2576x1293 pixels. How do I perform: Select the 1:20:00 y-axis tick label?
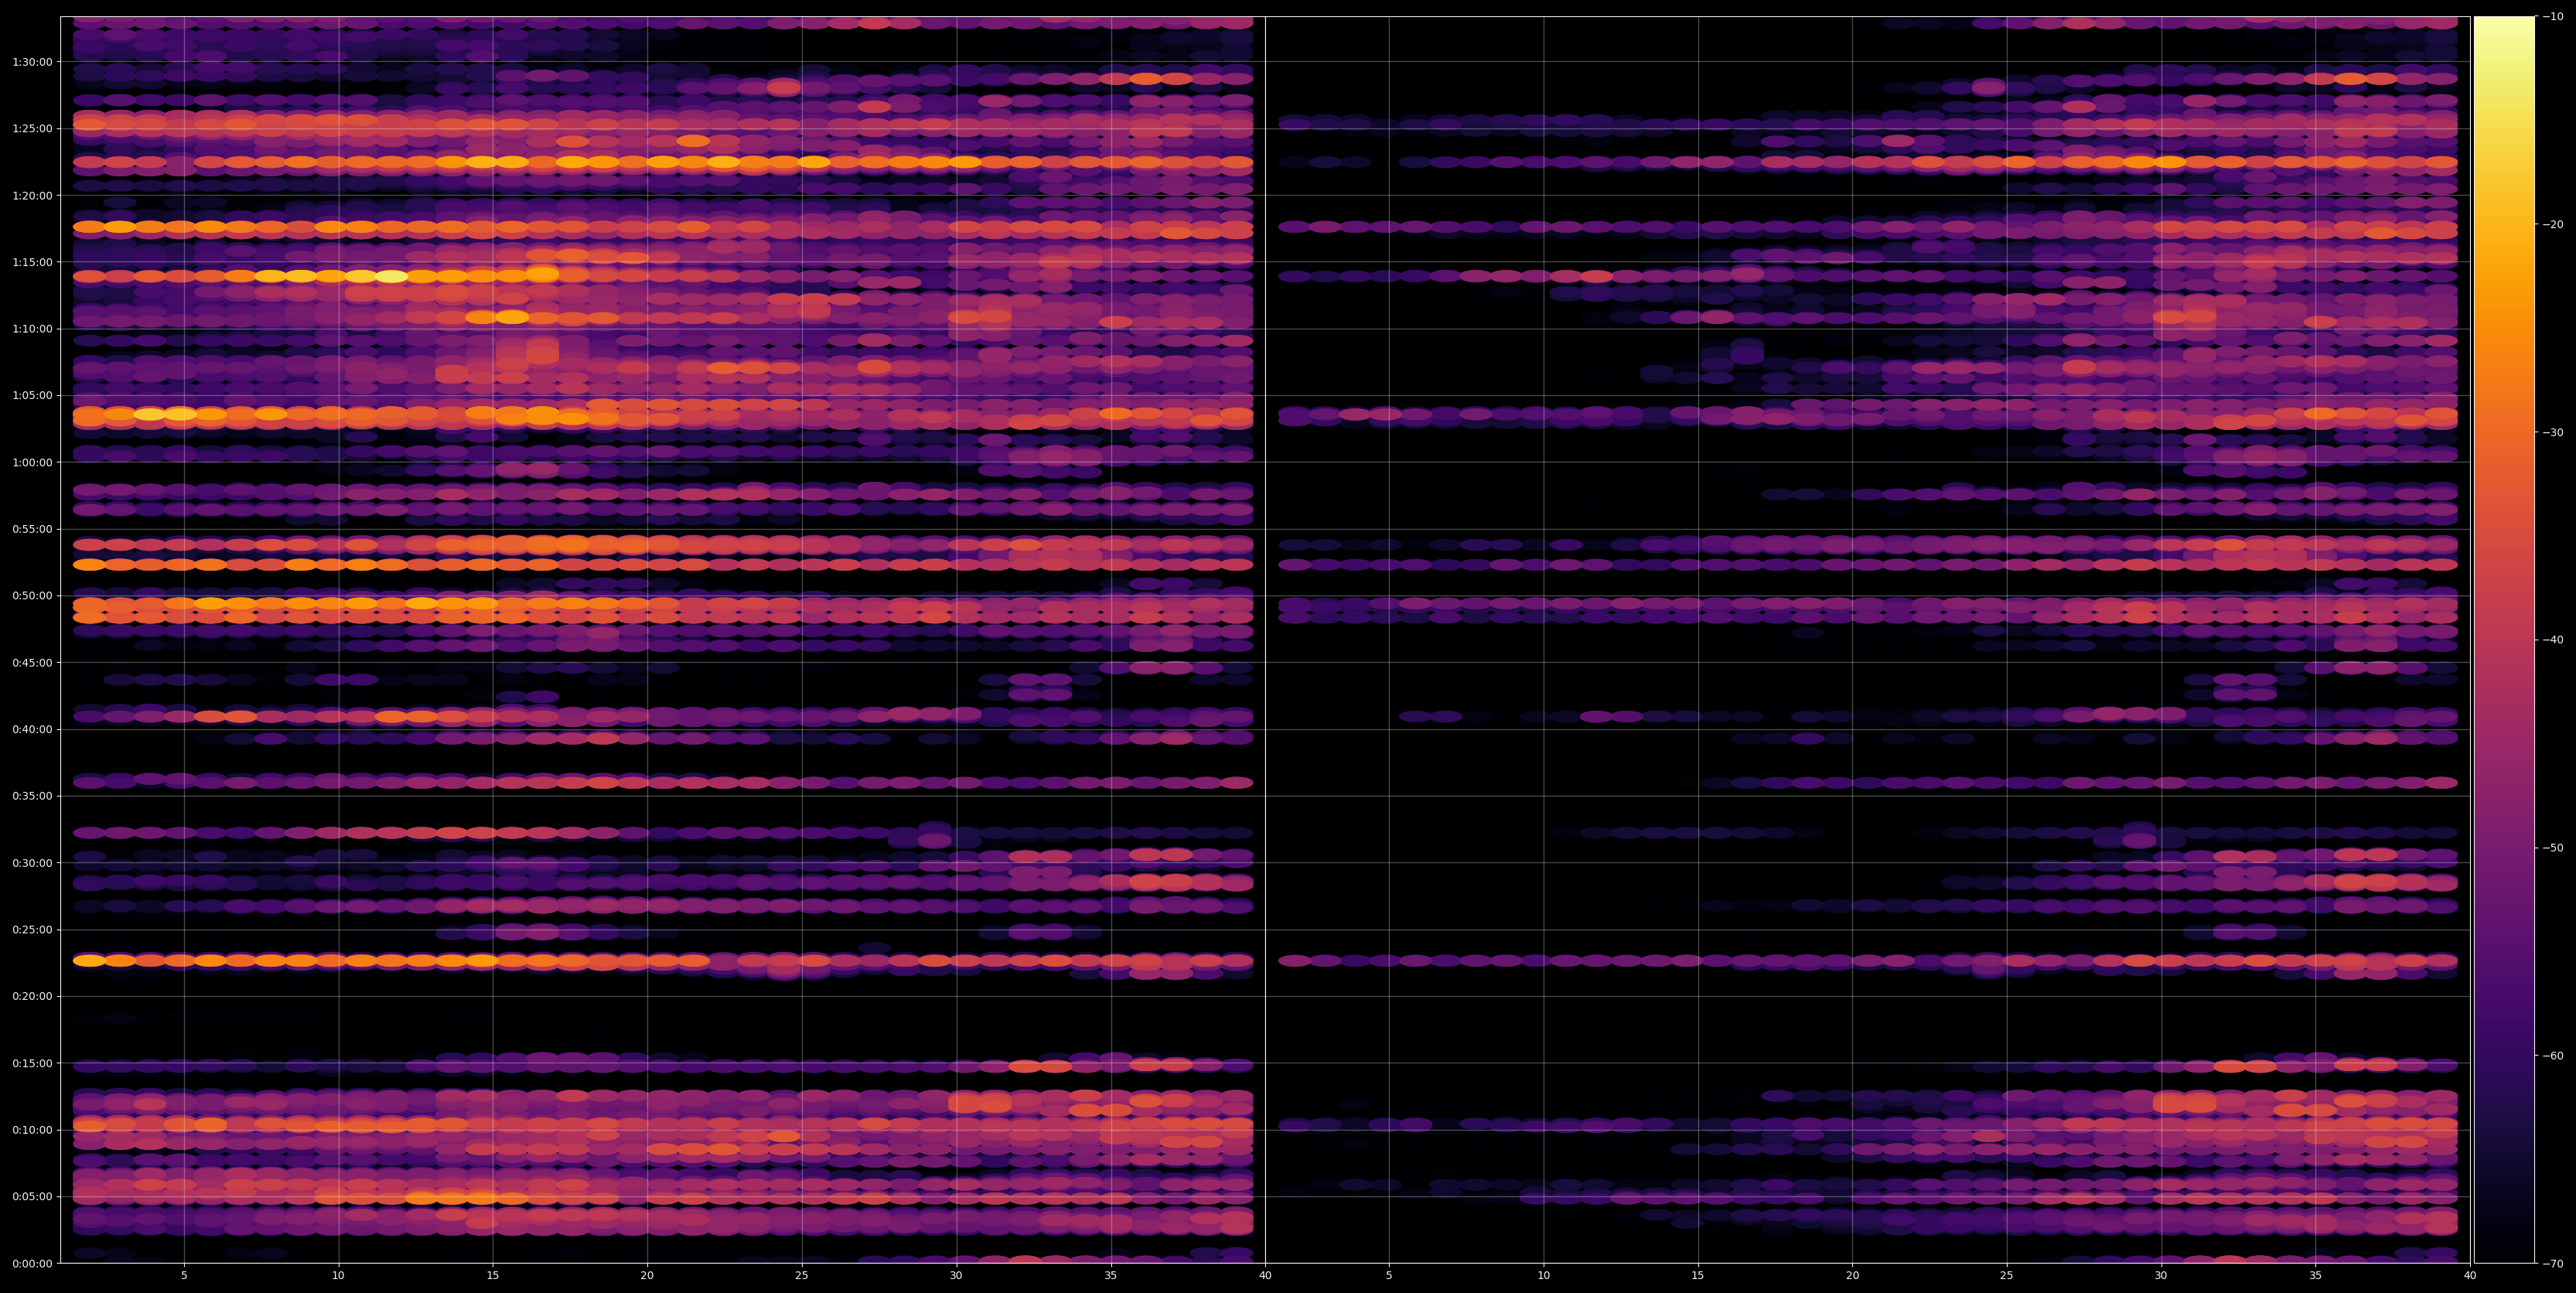(32, 195)
